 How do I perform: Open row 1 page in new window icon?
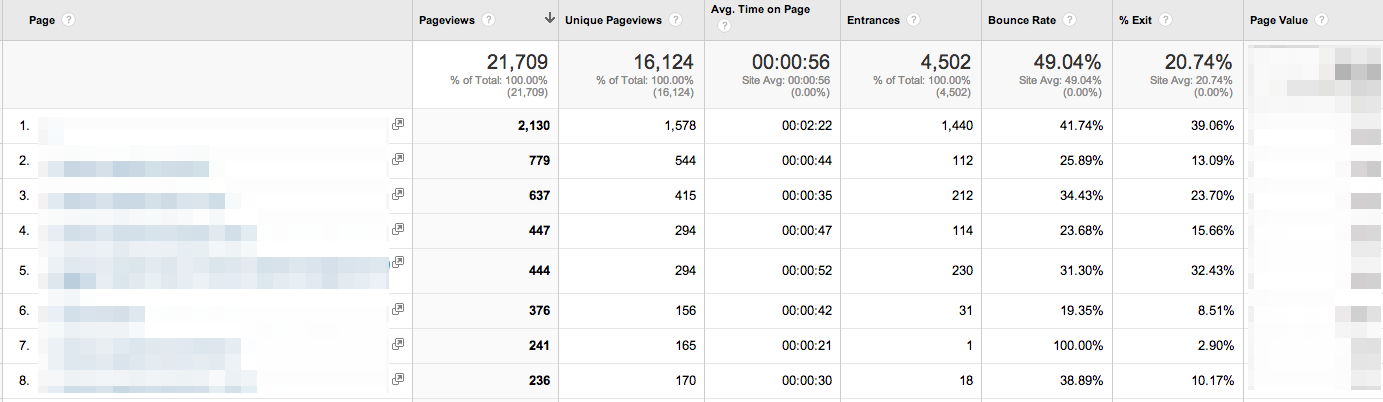pos(397,124)
